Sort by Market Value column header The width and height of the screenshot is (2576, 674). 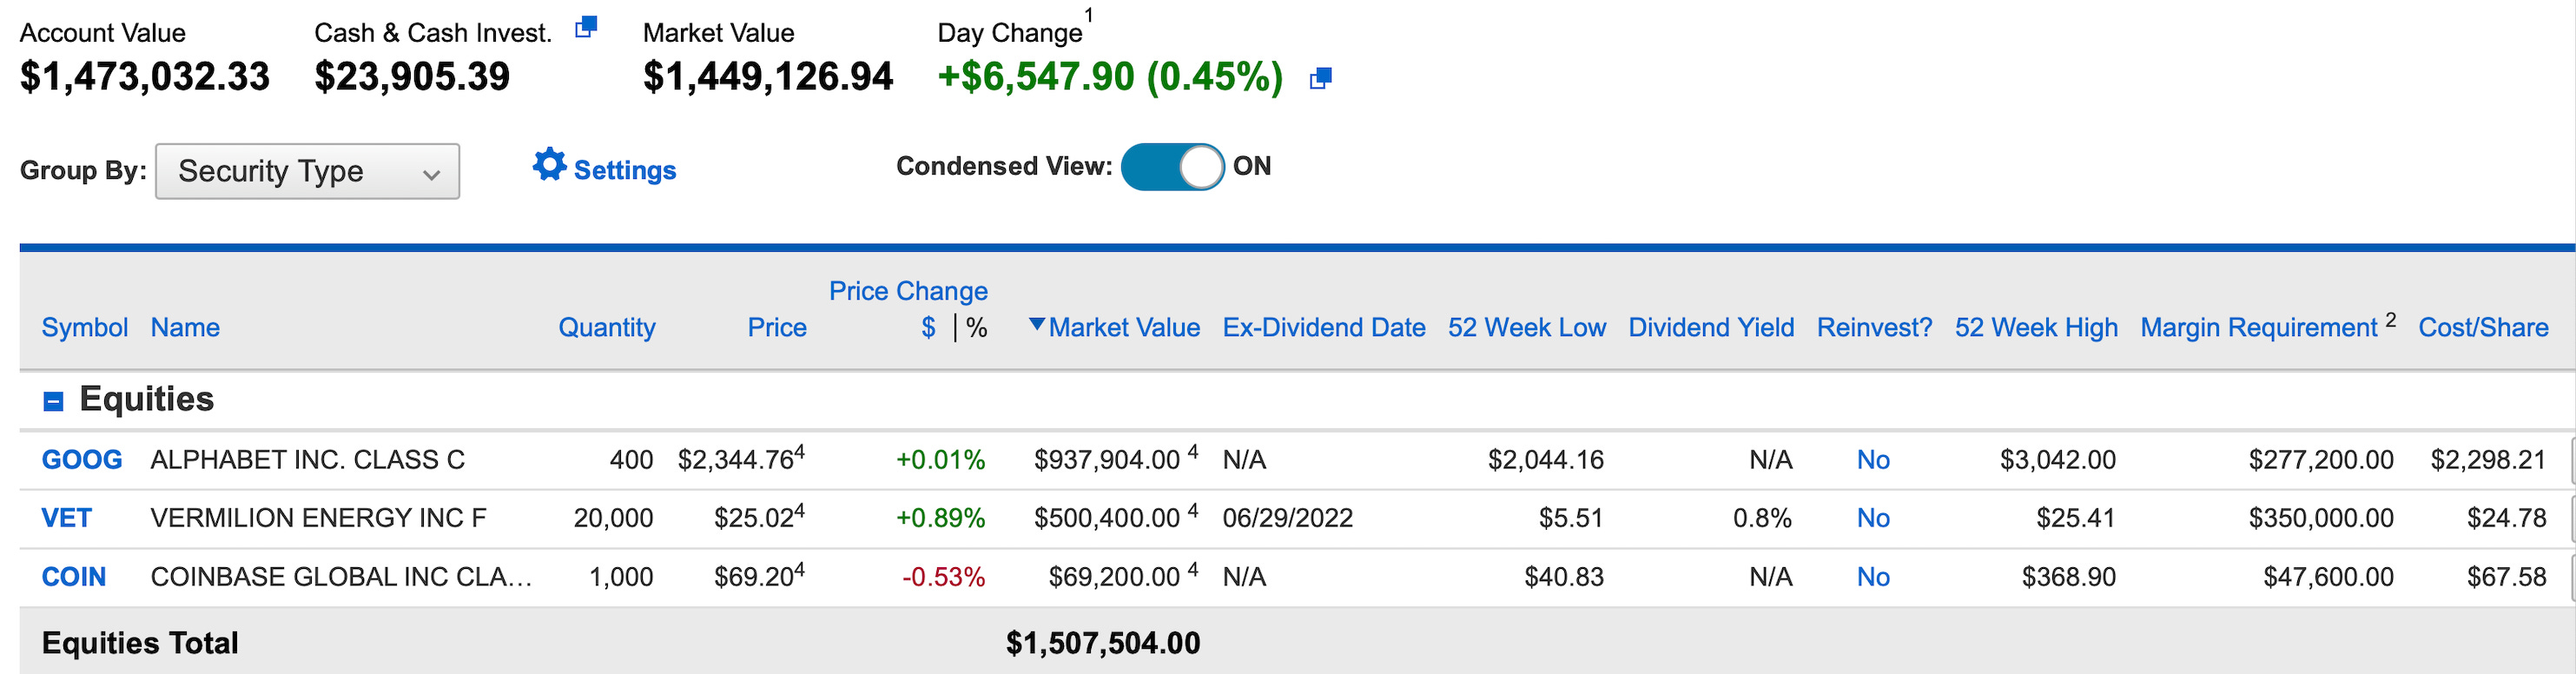point(1124,327)
